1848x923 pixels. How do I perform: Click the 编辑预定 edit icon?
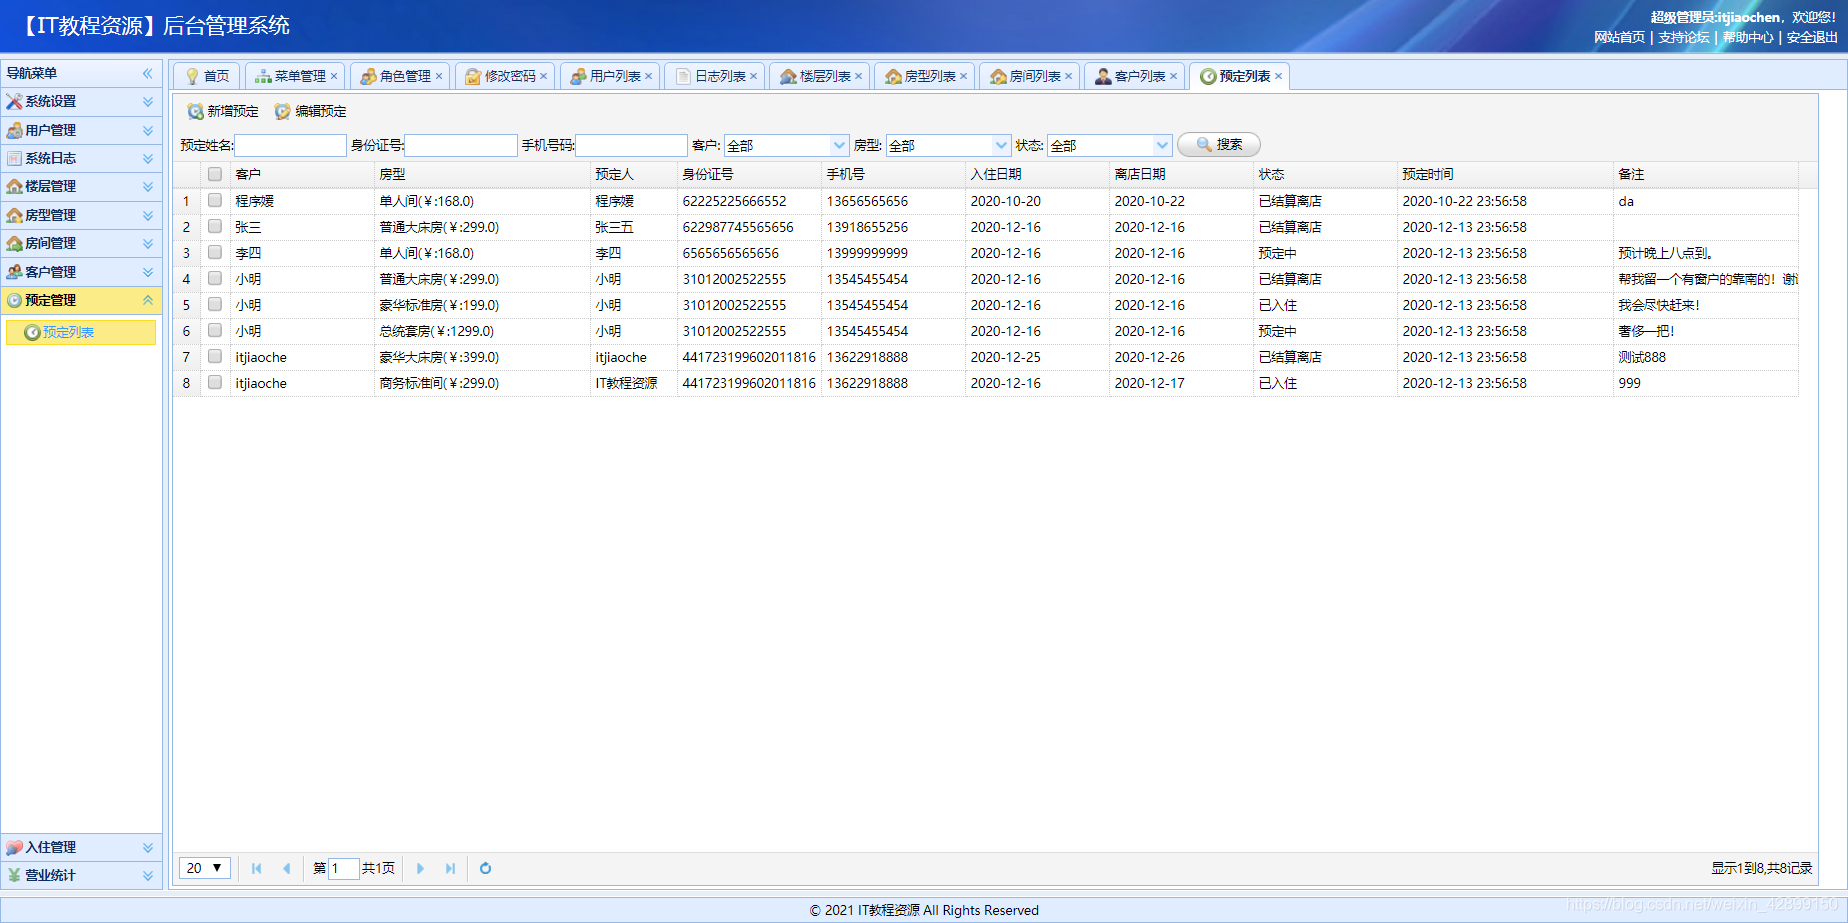pos(283,111)
